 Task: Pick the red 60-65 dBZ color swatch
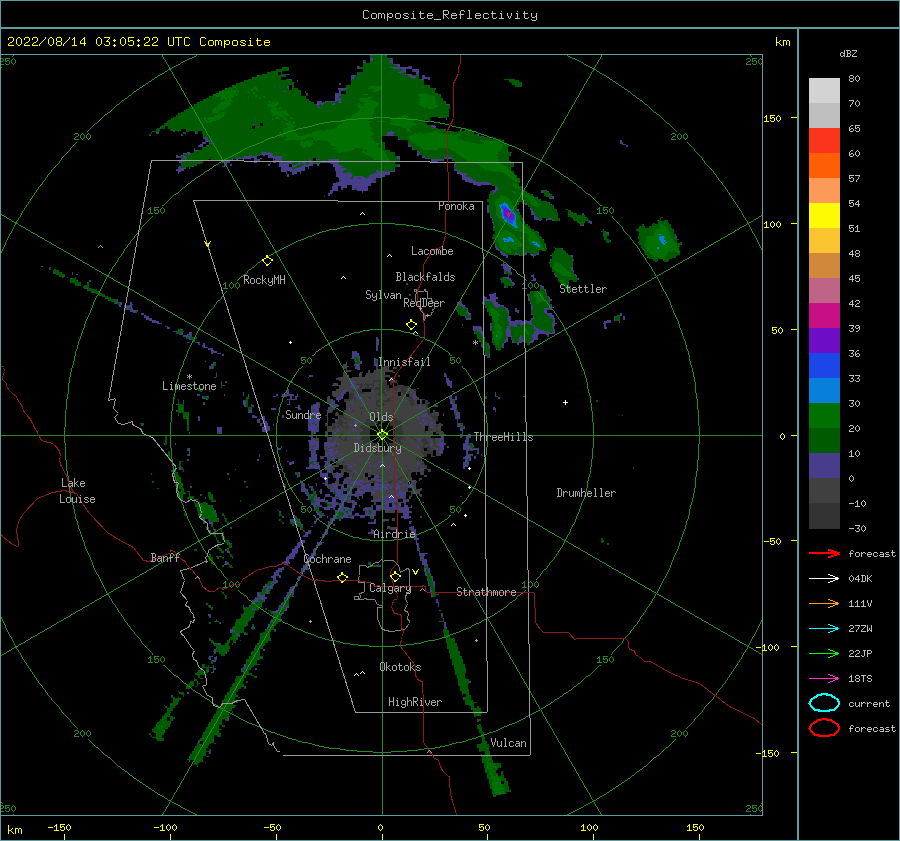pyautogui.click(x=824, y=140)
